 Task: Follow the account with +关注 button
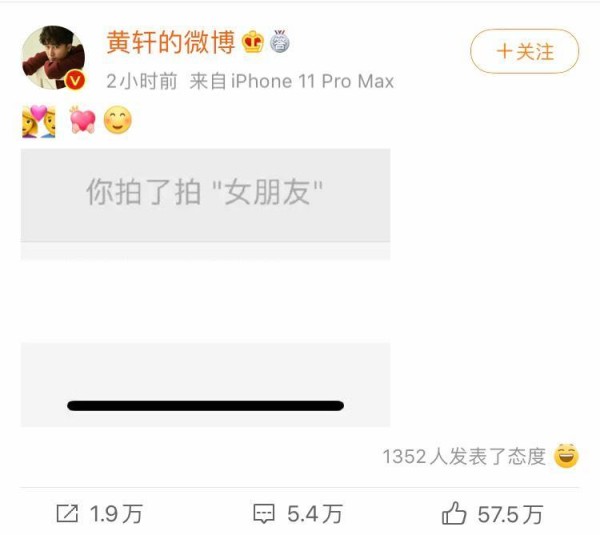point(524,51)
